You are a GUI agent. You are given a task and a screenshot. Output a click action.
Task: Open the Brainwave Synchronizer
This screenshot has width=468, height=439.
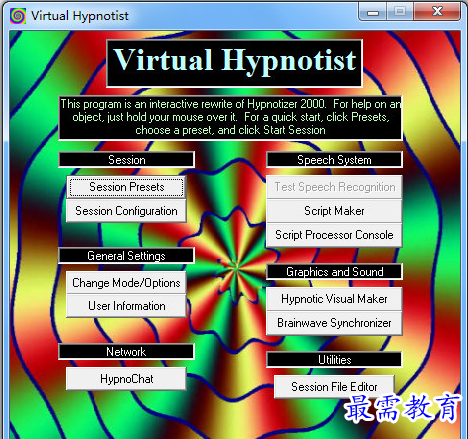(x=334, y=323)
